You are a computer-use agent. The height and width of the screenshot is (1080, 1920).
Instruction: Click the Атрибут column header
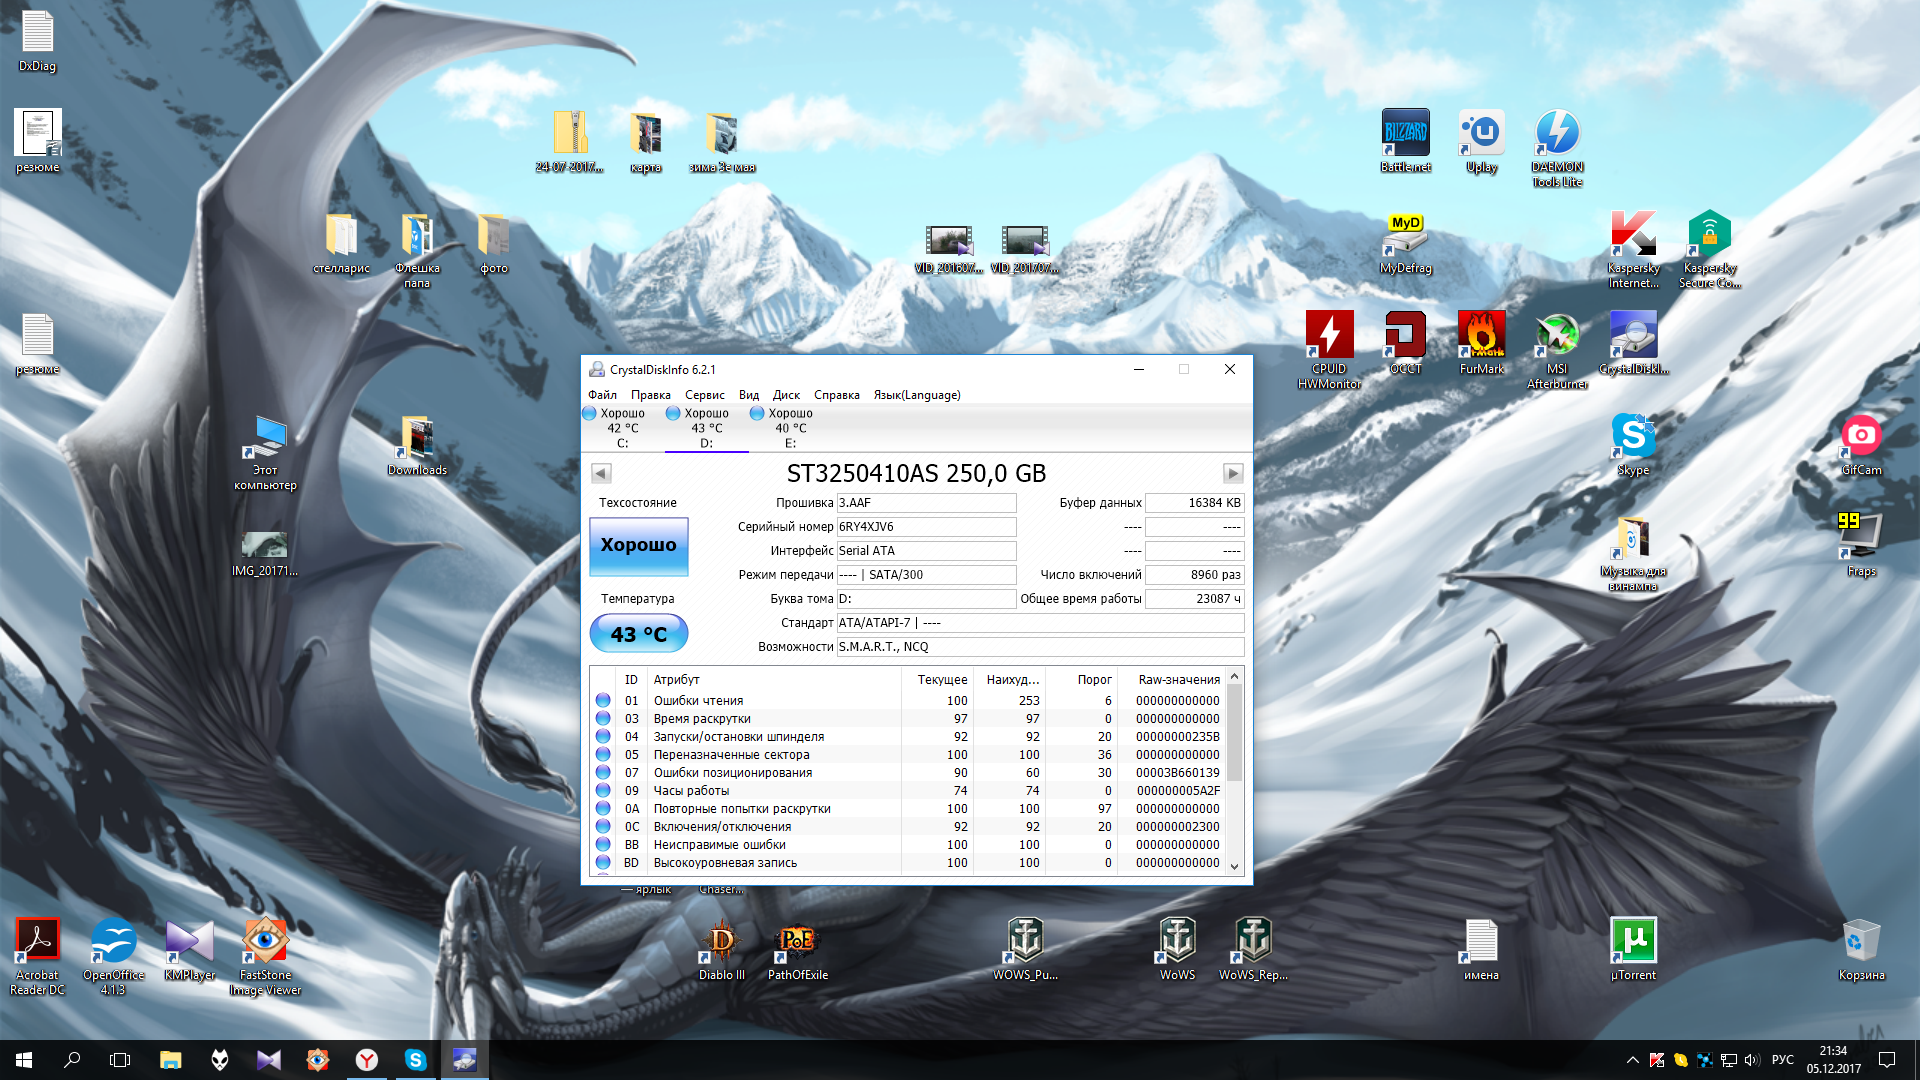775,680
